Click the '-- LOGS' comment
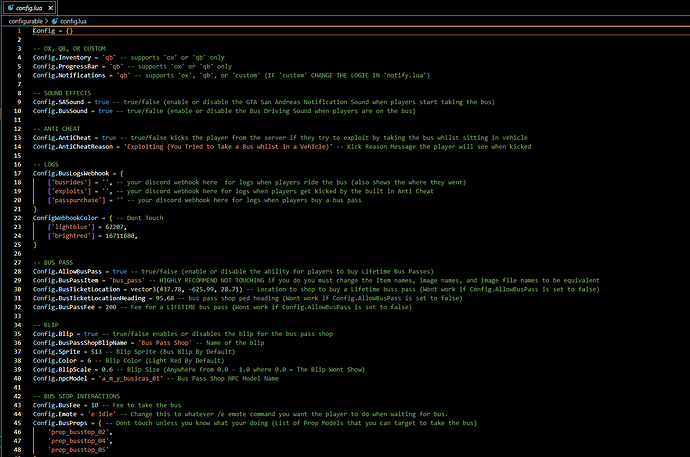Screen dimensions: 690x457 [46, 165]
